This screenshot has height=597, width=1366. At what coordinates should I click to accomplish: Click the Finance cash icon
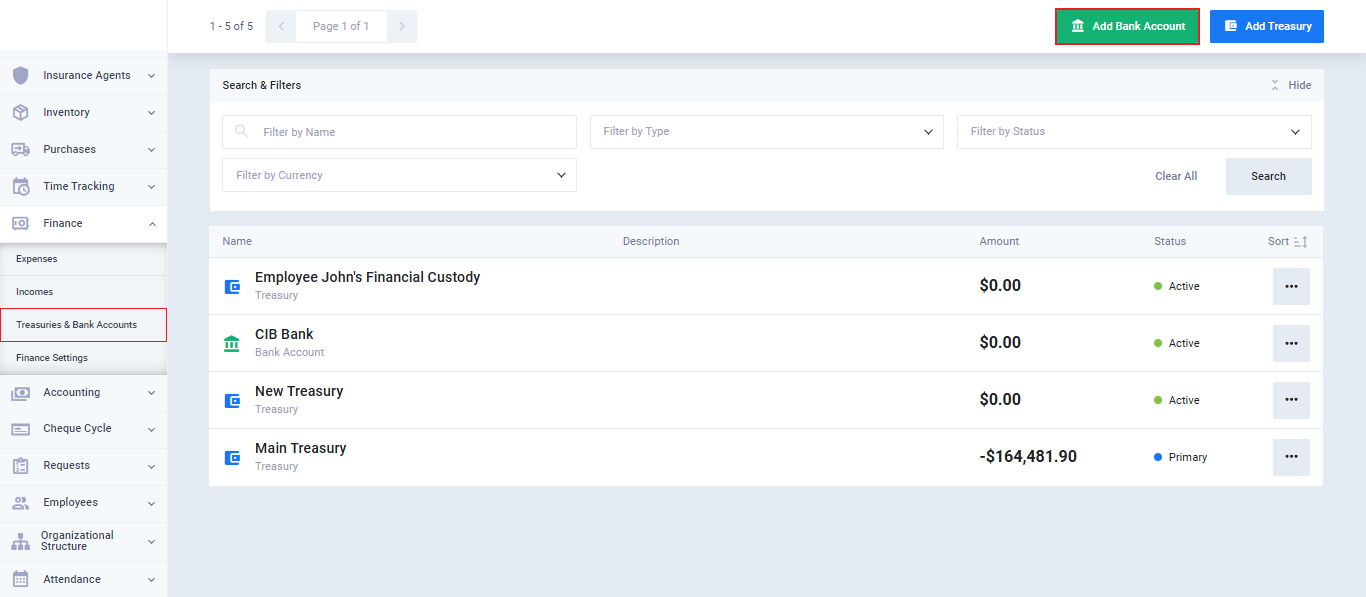pyautogui.click(x=20, y=223)
